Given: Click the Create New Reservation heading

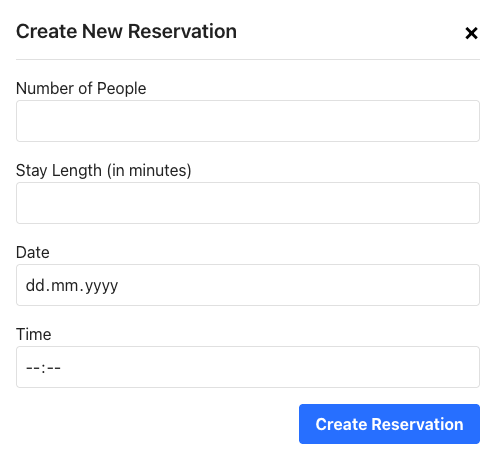Looking at the screenshot, I should 126,32.
